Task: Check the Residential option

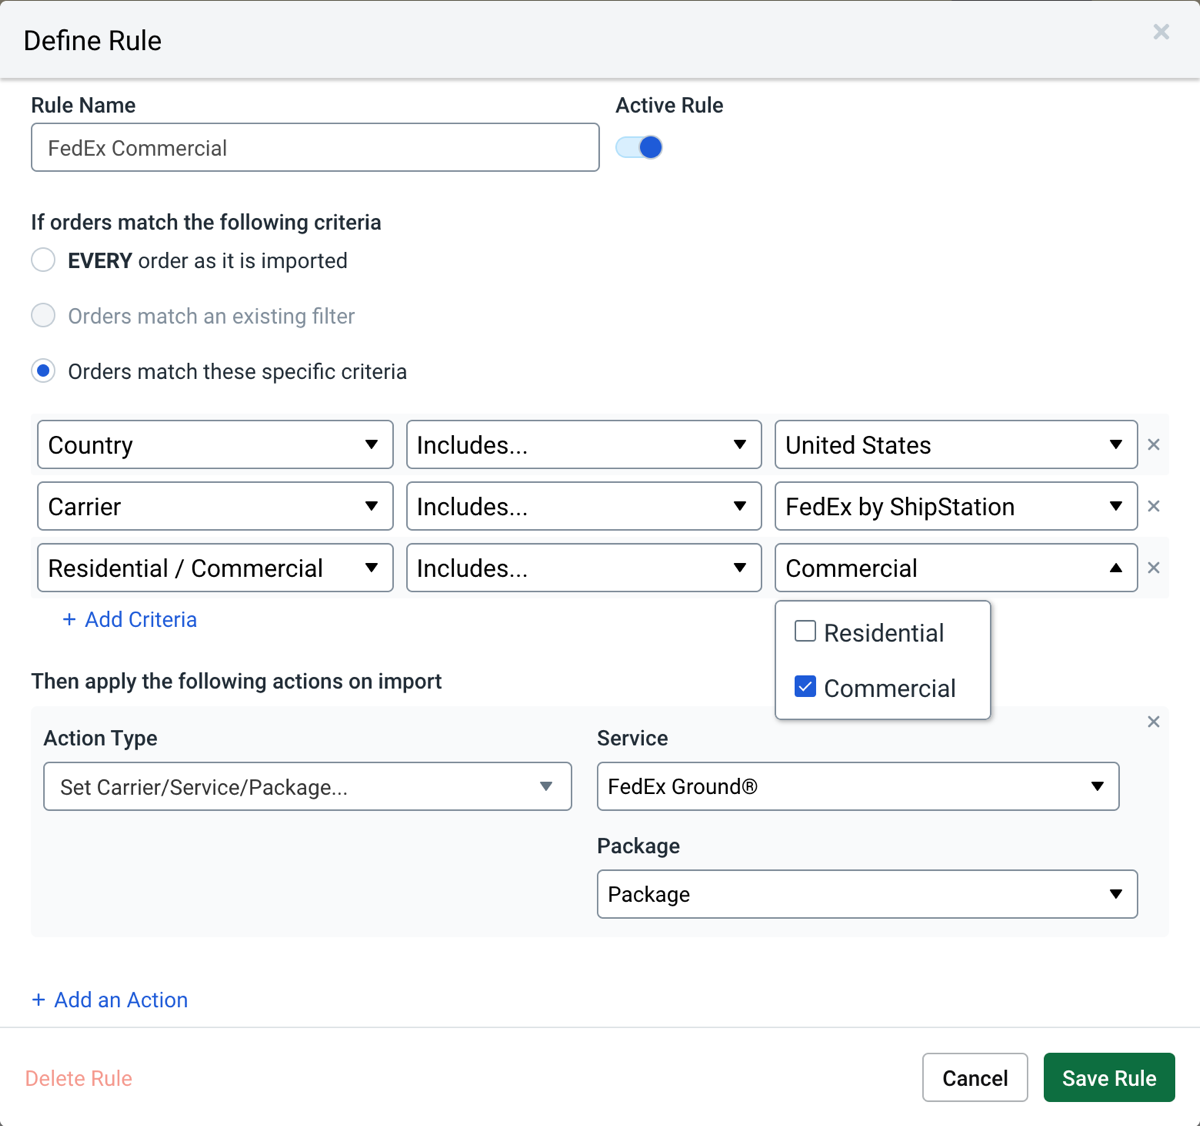Action: pos(805,632)
